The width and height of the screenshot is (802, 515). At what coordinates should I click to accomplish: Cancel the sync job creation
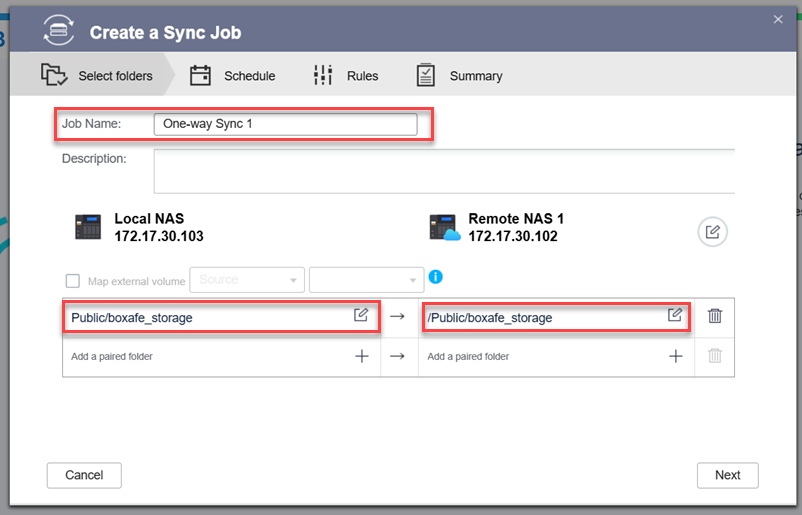coord(84,475)
